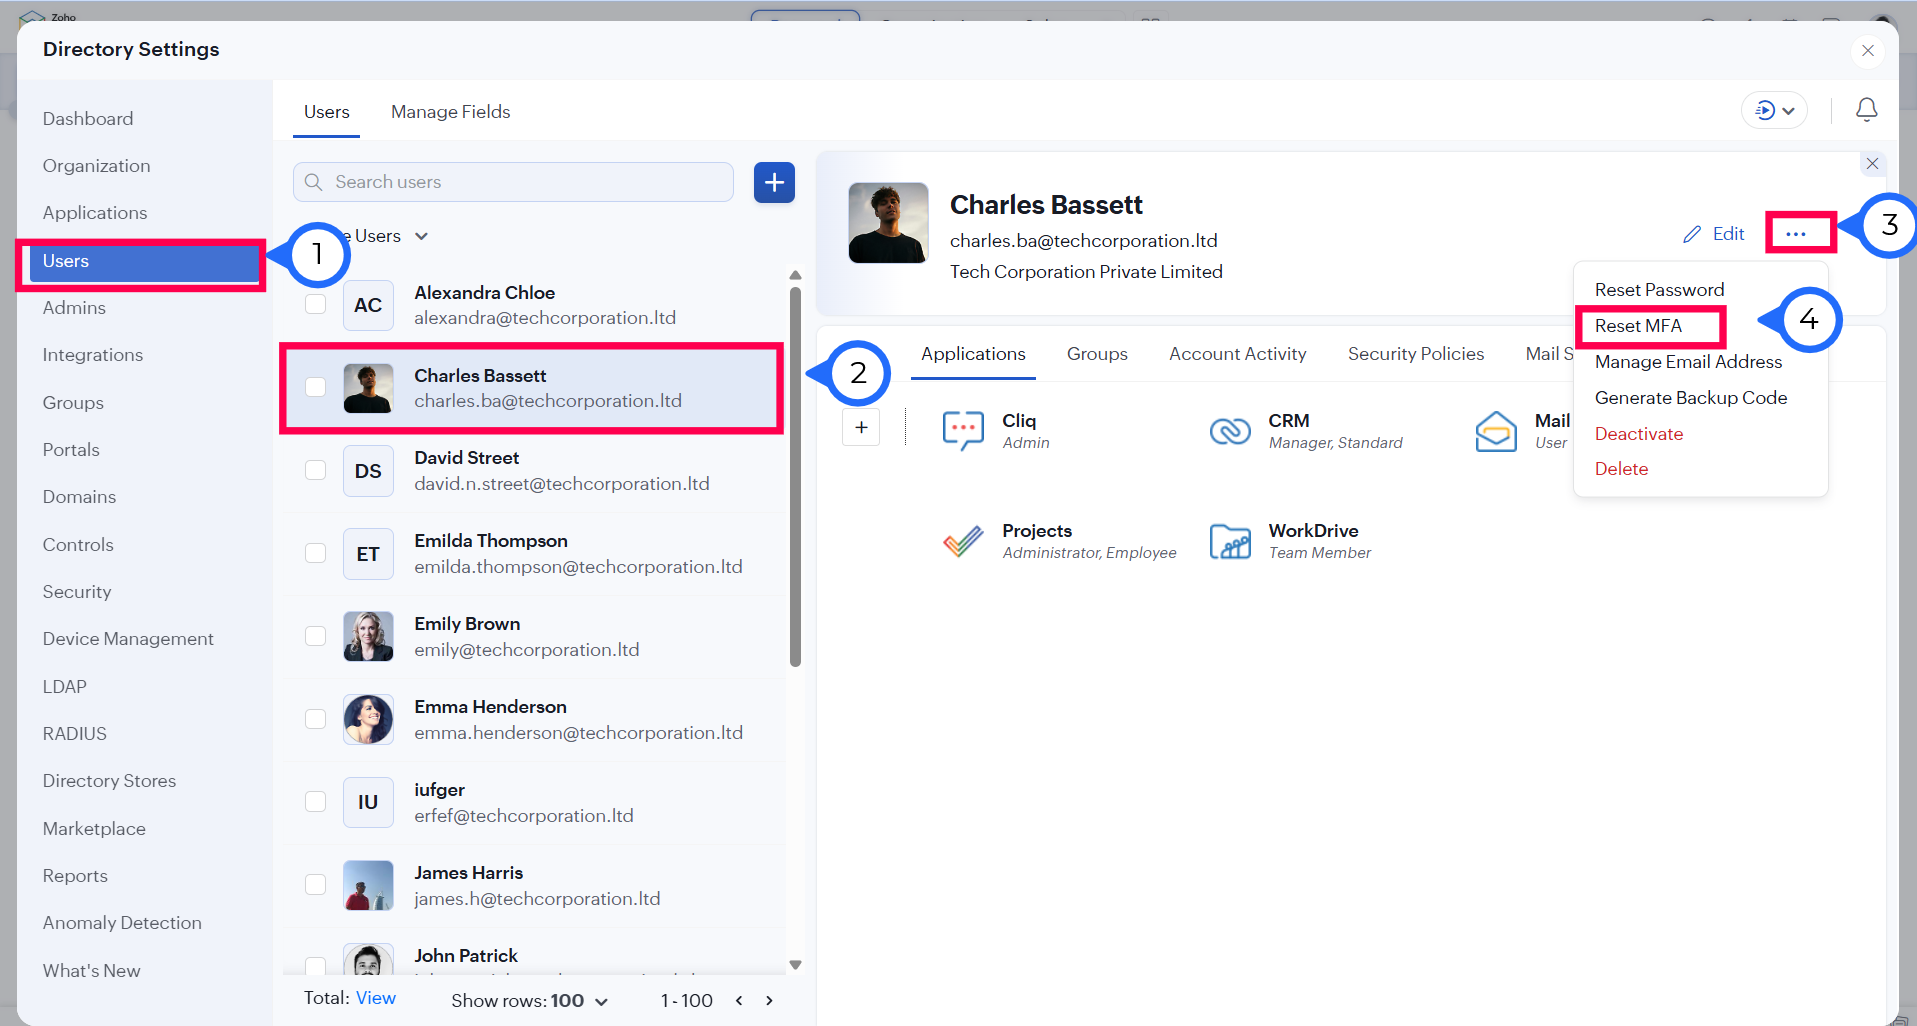1917x1026 pixels.
Task: Open Admins in the sidebar
Action: 74,308
